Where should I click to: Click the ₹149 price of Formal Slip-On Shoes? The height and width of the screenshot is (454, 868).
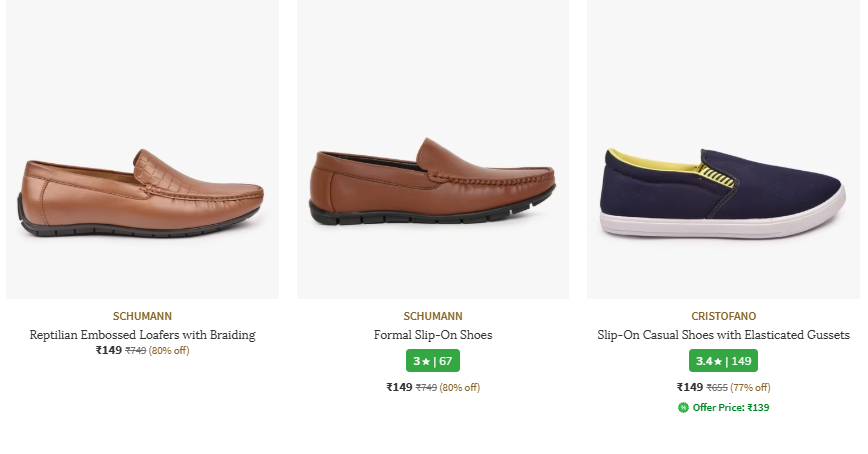(x=399, y=387)
